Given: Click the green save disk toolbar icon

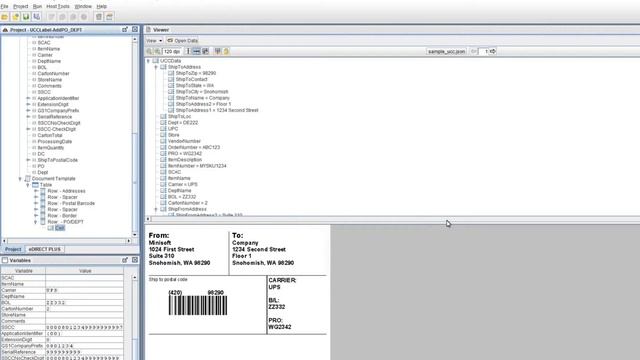Looking at the screenshot, I should pos(26,17).
